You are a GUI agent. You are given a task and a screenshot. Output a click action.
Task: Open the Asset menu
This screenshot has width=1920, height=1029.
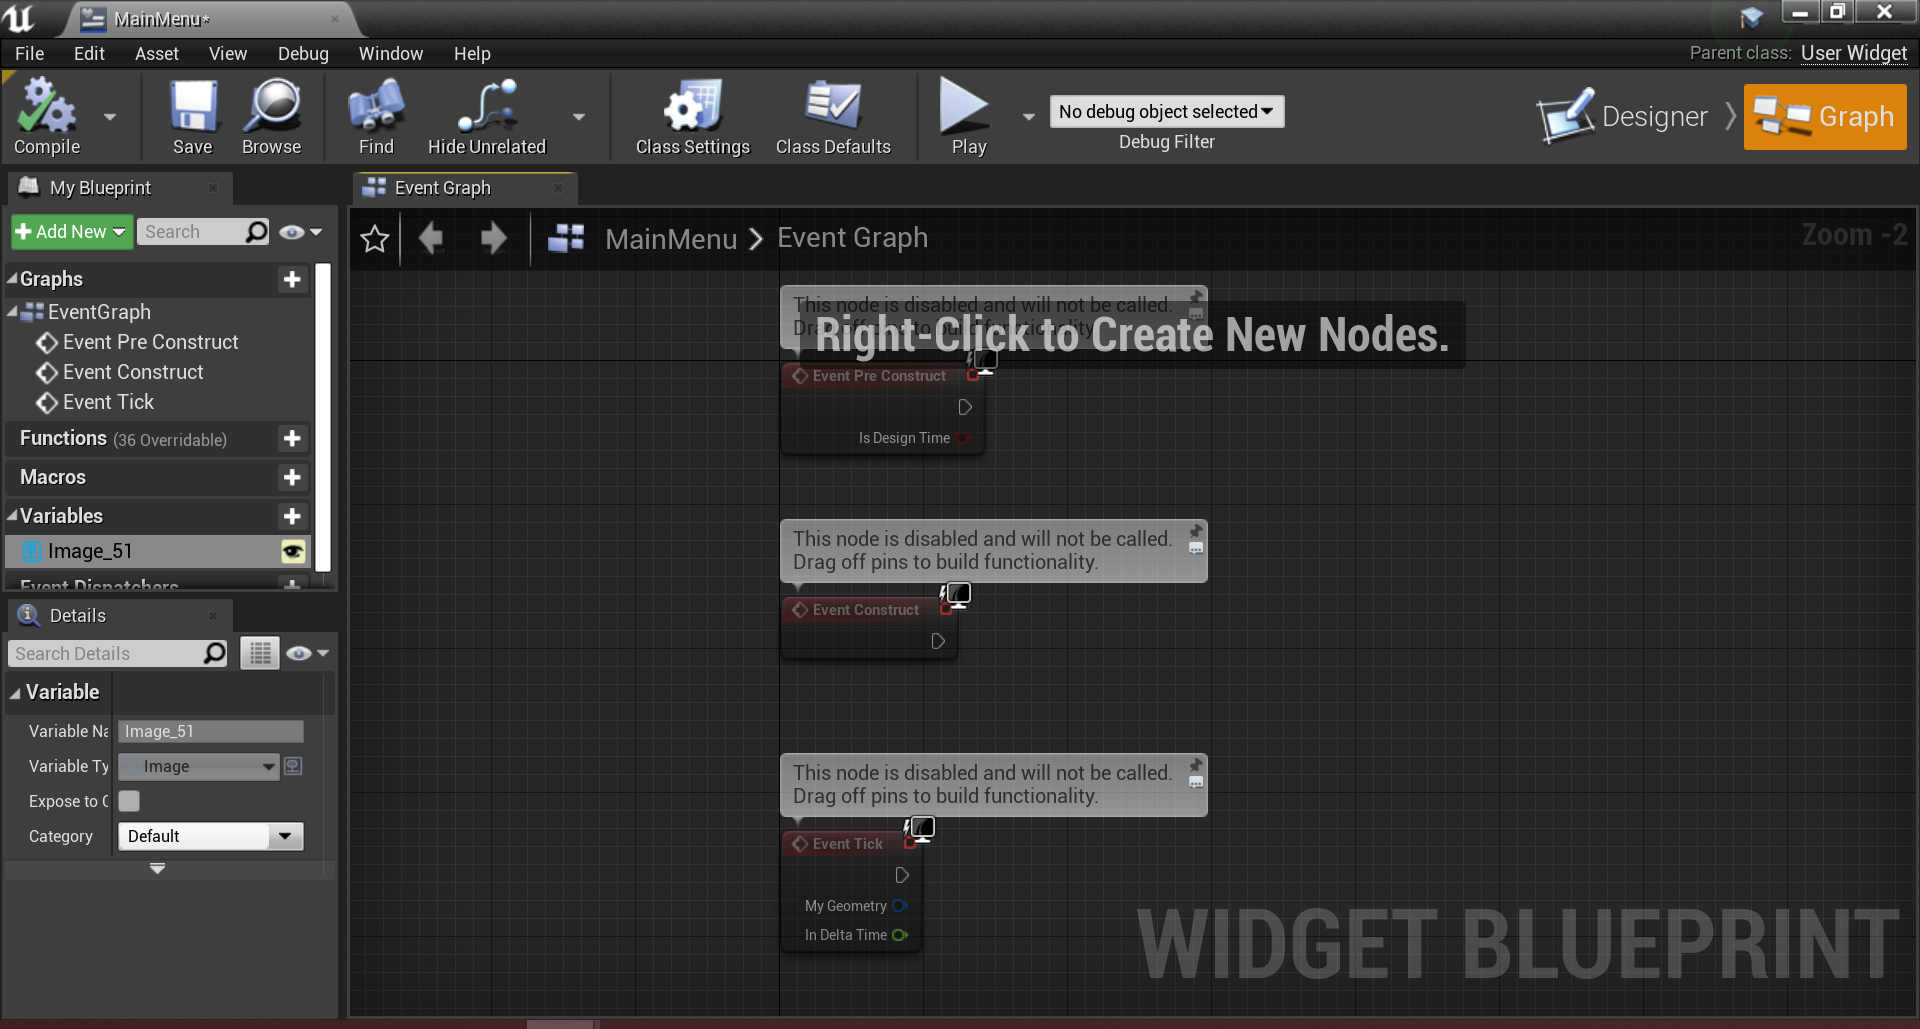(157, 54)
